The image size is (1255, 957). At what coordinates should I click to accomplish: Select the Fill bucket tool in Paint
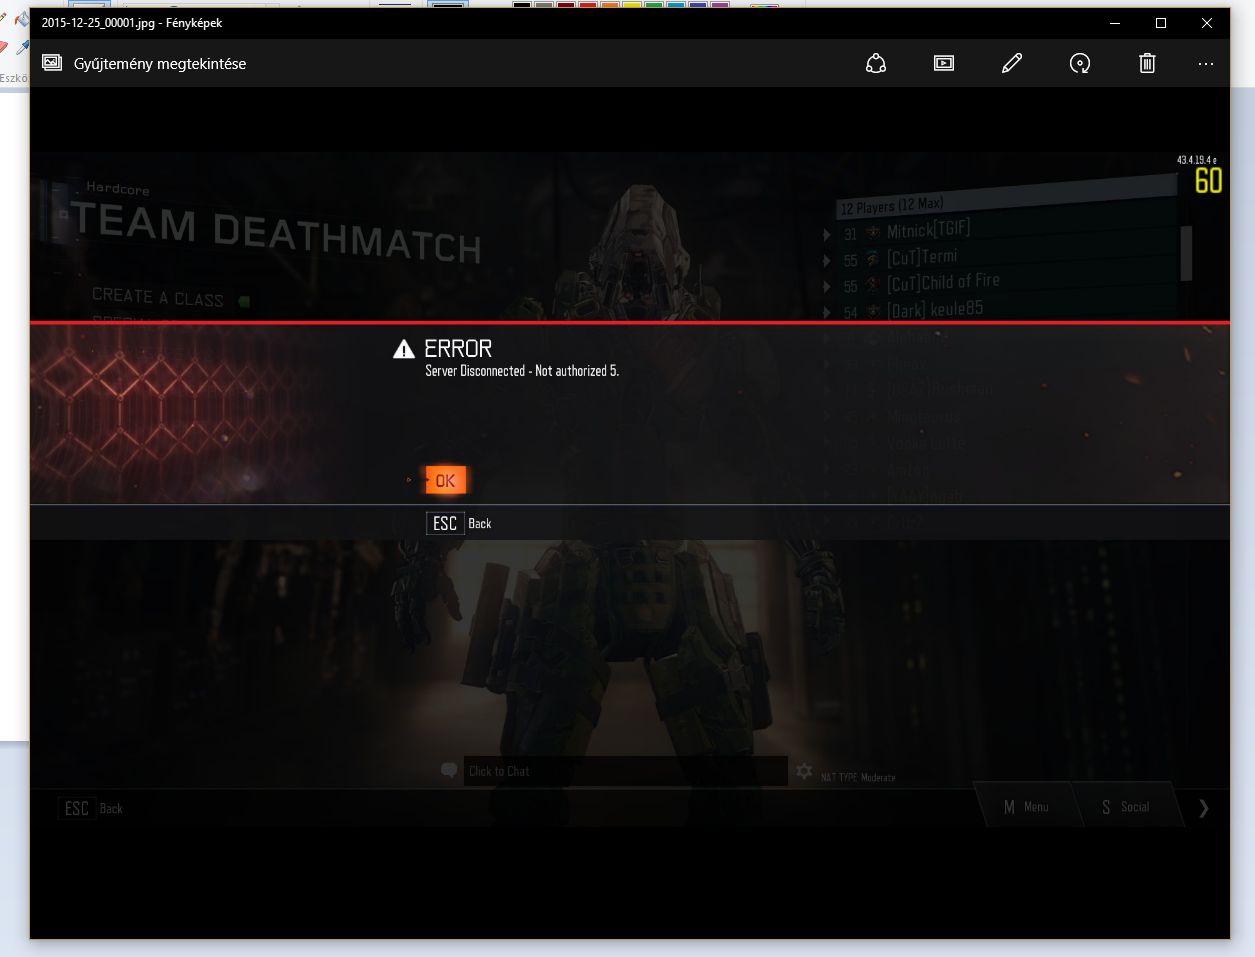point(22,20)
